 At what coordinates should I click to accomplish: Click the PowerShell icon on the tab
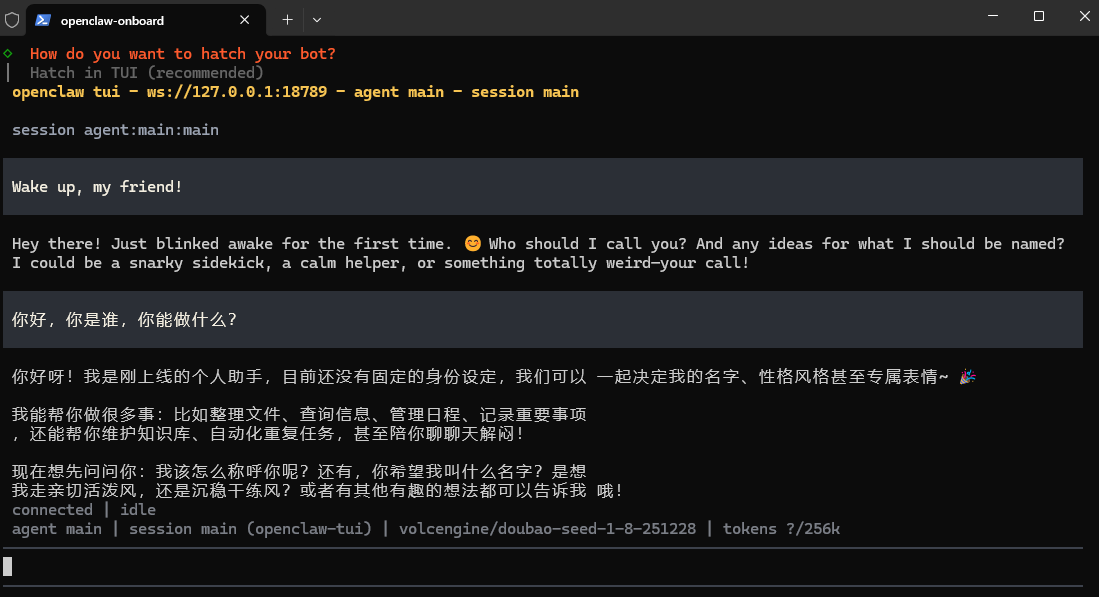tap(44, 20)
